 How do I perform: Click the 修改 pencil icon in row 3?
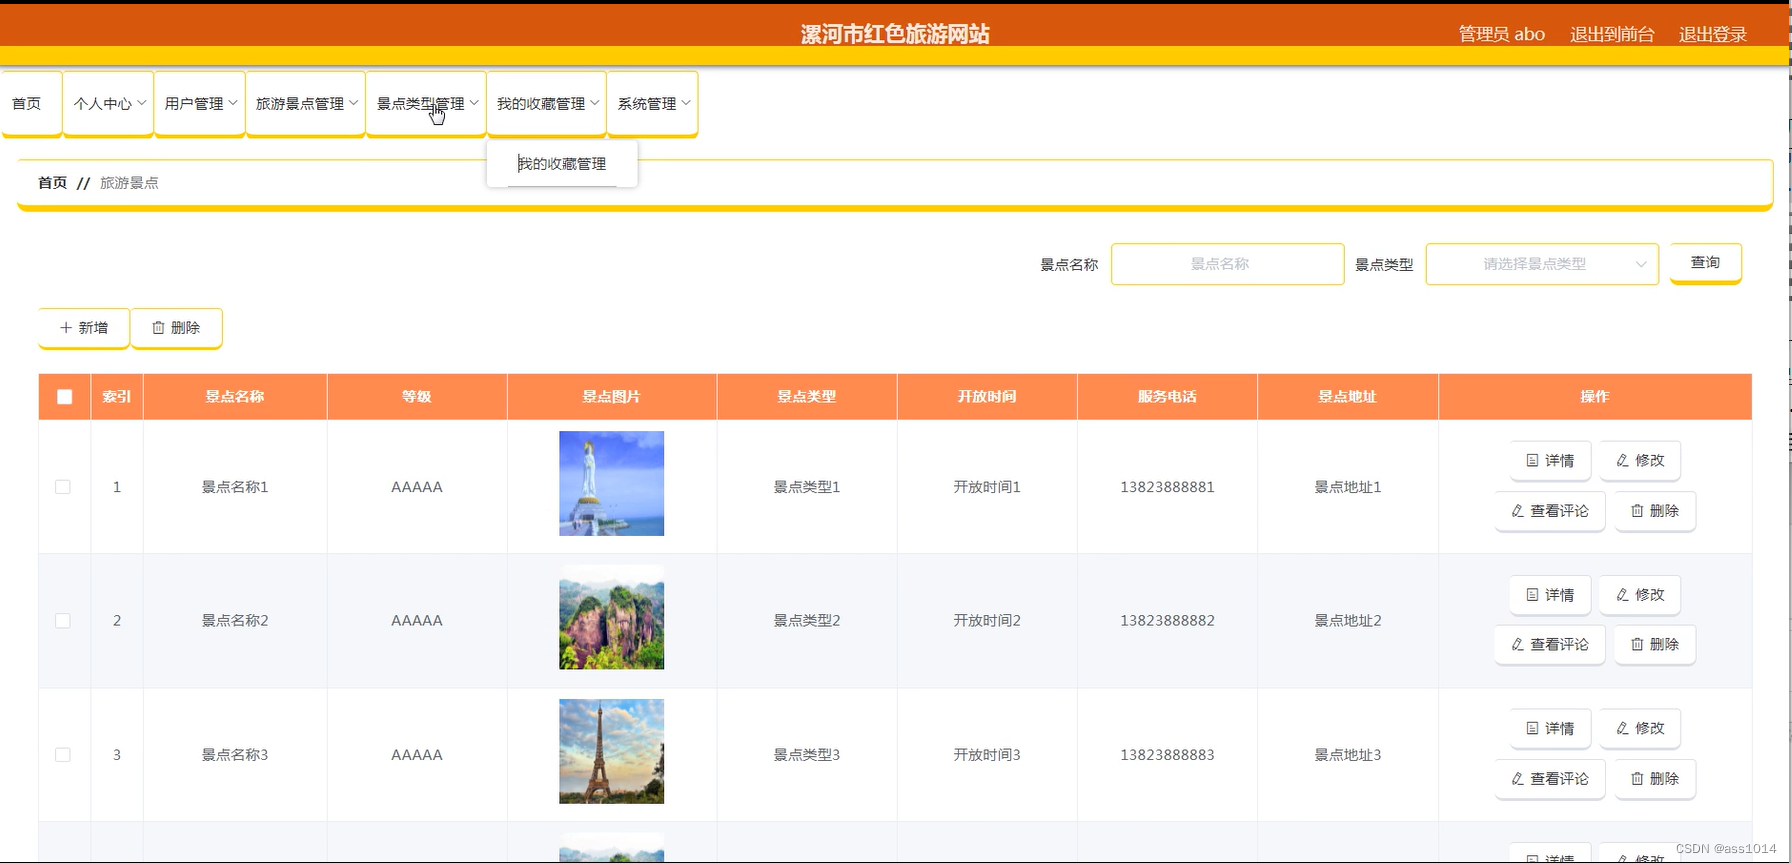pos(1622,729)
